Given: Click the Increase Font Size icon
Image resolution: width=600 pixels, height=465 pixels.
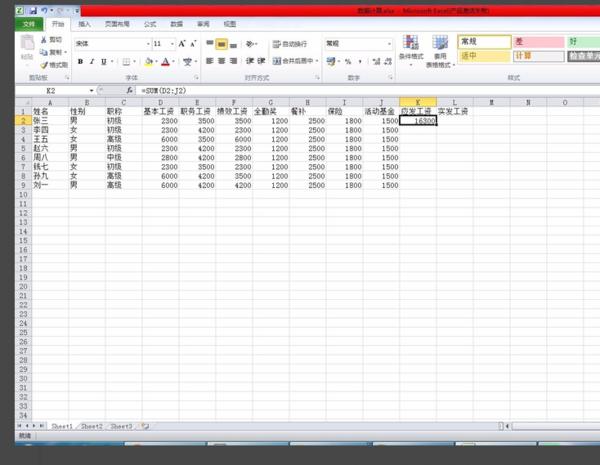Looking at the screenshot, I should [x=182, y=44].
